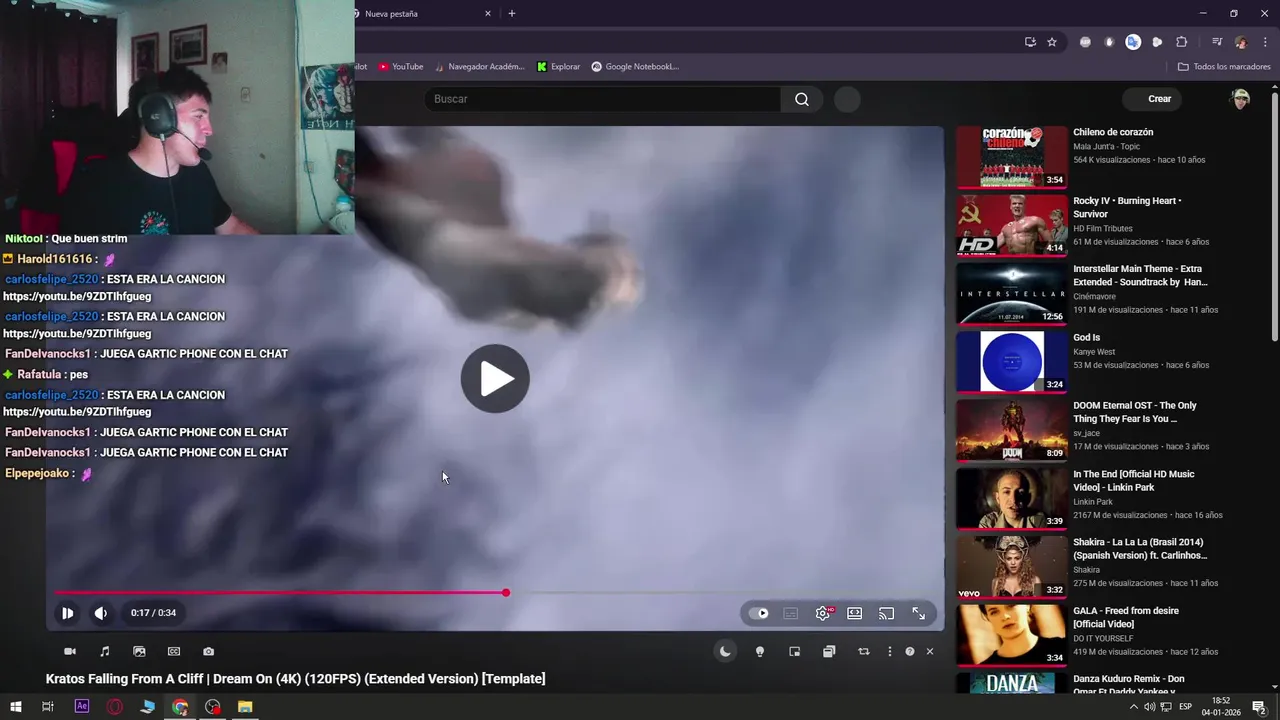Toggle the autoplay switch in the player
The image size is (1280, 720).
coord(759,613)
